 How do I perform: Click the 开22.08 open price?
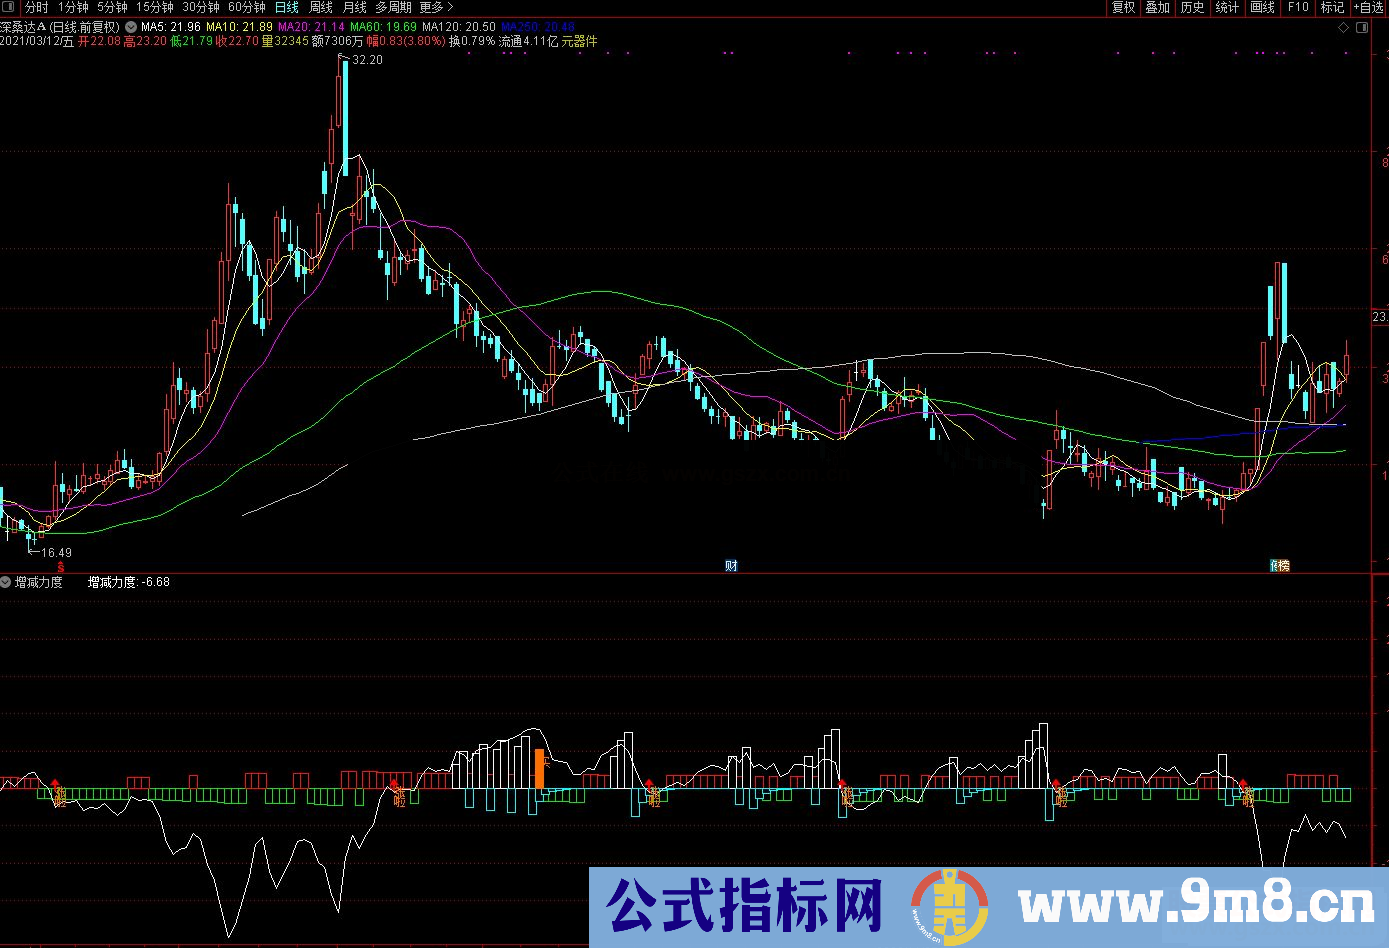99,42
